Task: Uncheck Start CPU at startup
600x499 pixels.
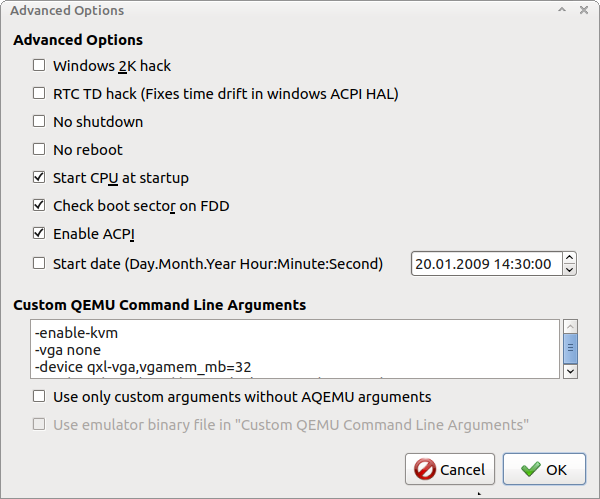Action: click(39, 177)
